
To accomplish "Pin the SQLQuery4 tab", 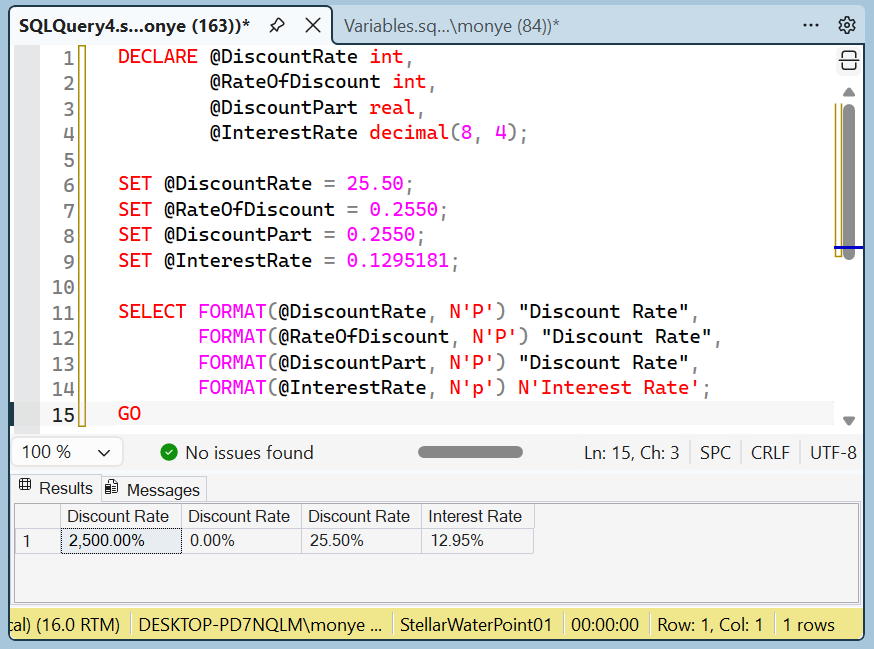I will pos(276,26).
